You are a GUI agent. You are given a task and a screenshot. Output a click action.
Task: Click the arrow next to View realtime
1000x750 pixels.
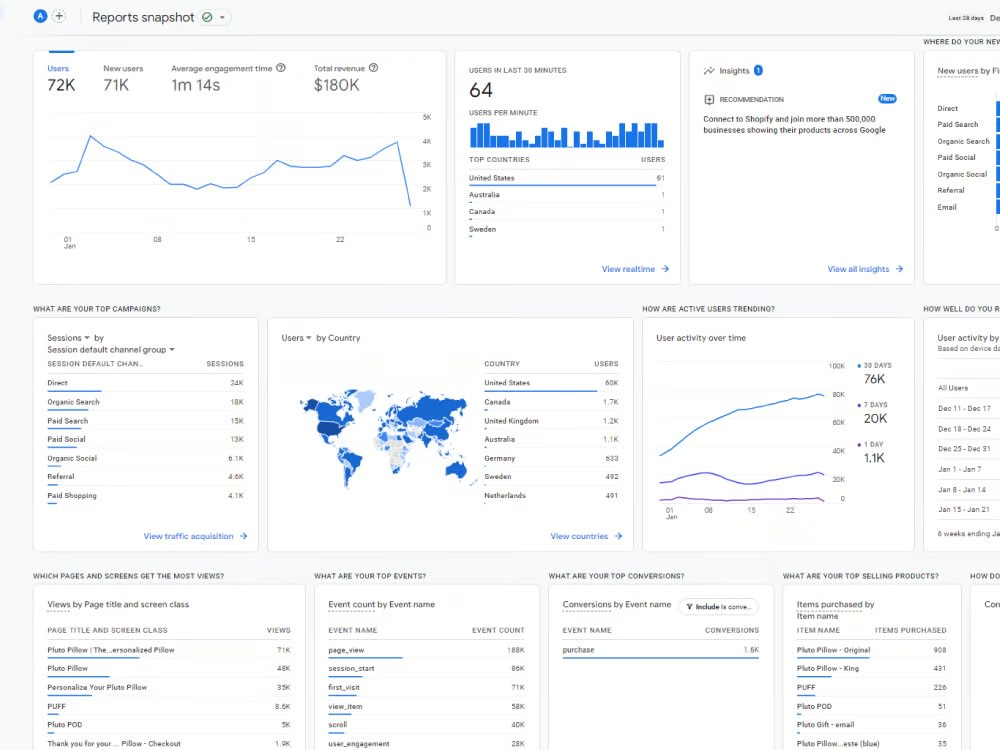point(665,269)
